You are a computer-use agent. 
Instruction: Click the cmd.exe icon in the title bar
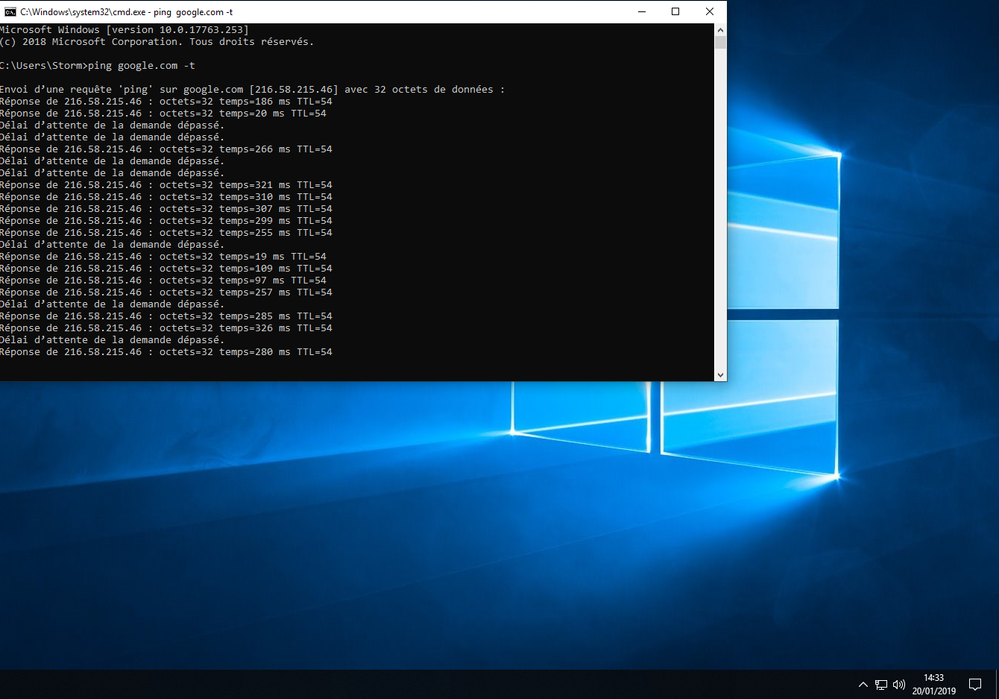point(8,11)
